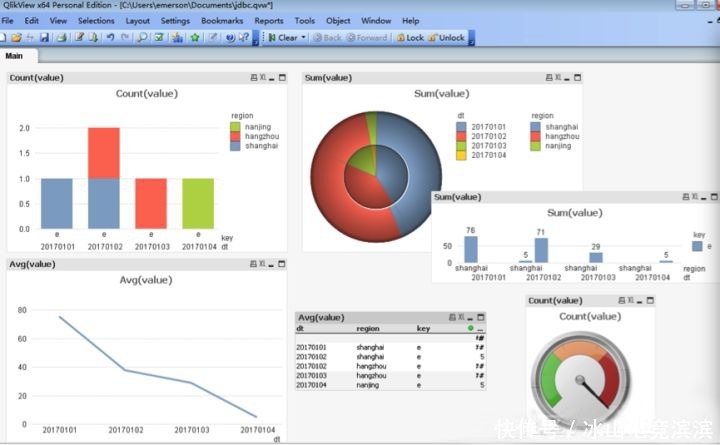Click the region column header in Avg table
Screen dimensions: 720x445
[368, 328]
